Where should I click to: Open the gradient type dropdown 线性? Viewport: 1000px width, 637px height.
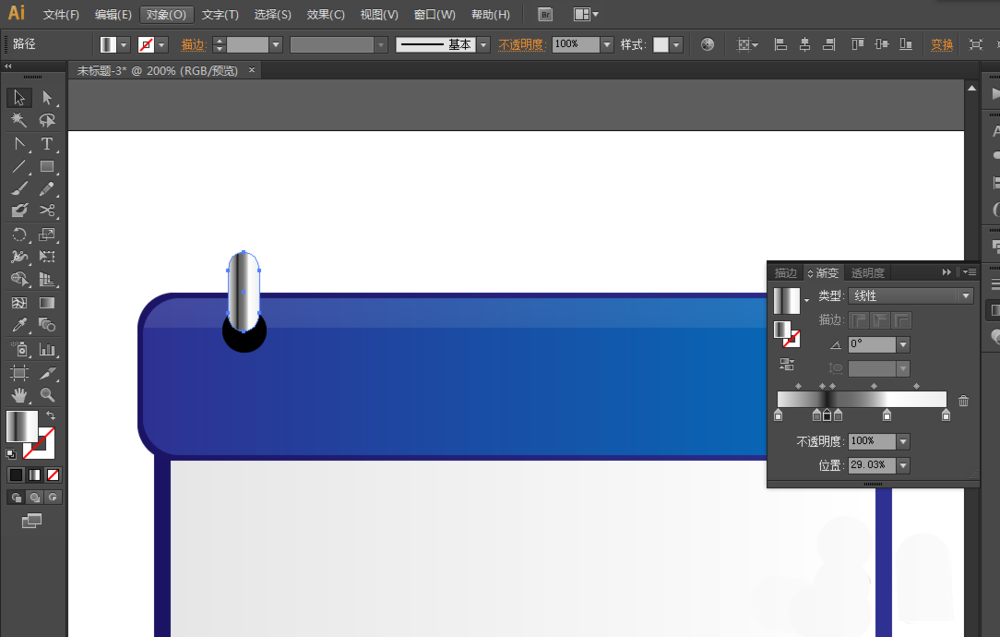(x=911, y=296)
